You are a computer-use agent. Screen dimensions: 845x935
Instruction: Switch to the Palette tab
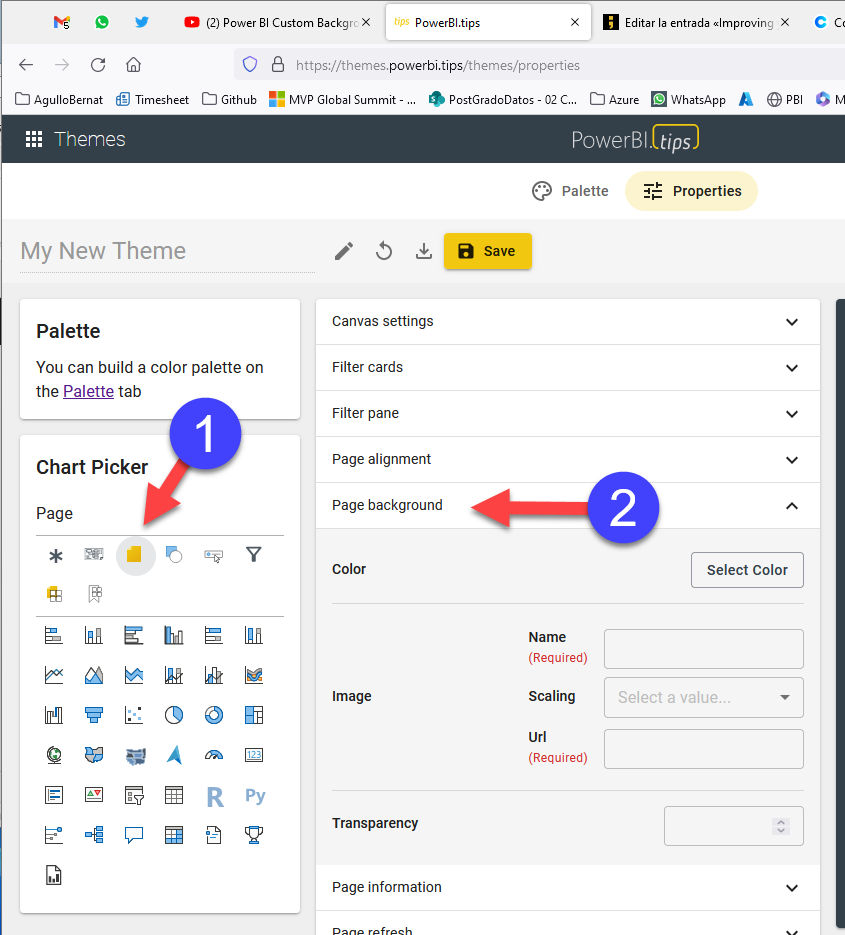[x=571, y=191]
